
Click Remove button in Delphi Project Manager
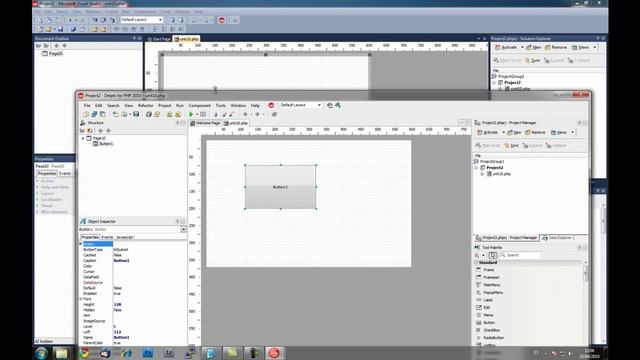[x=535, y=132]
